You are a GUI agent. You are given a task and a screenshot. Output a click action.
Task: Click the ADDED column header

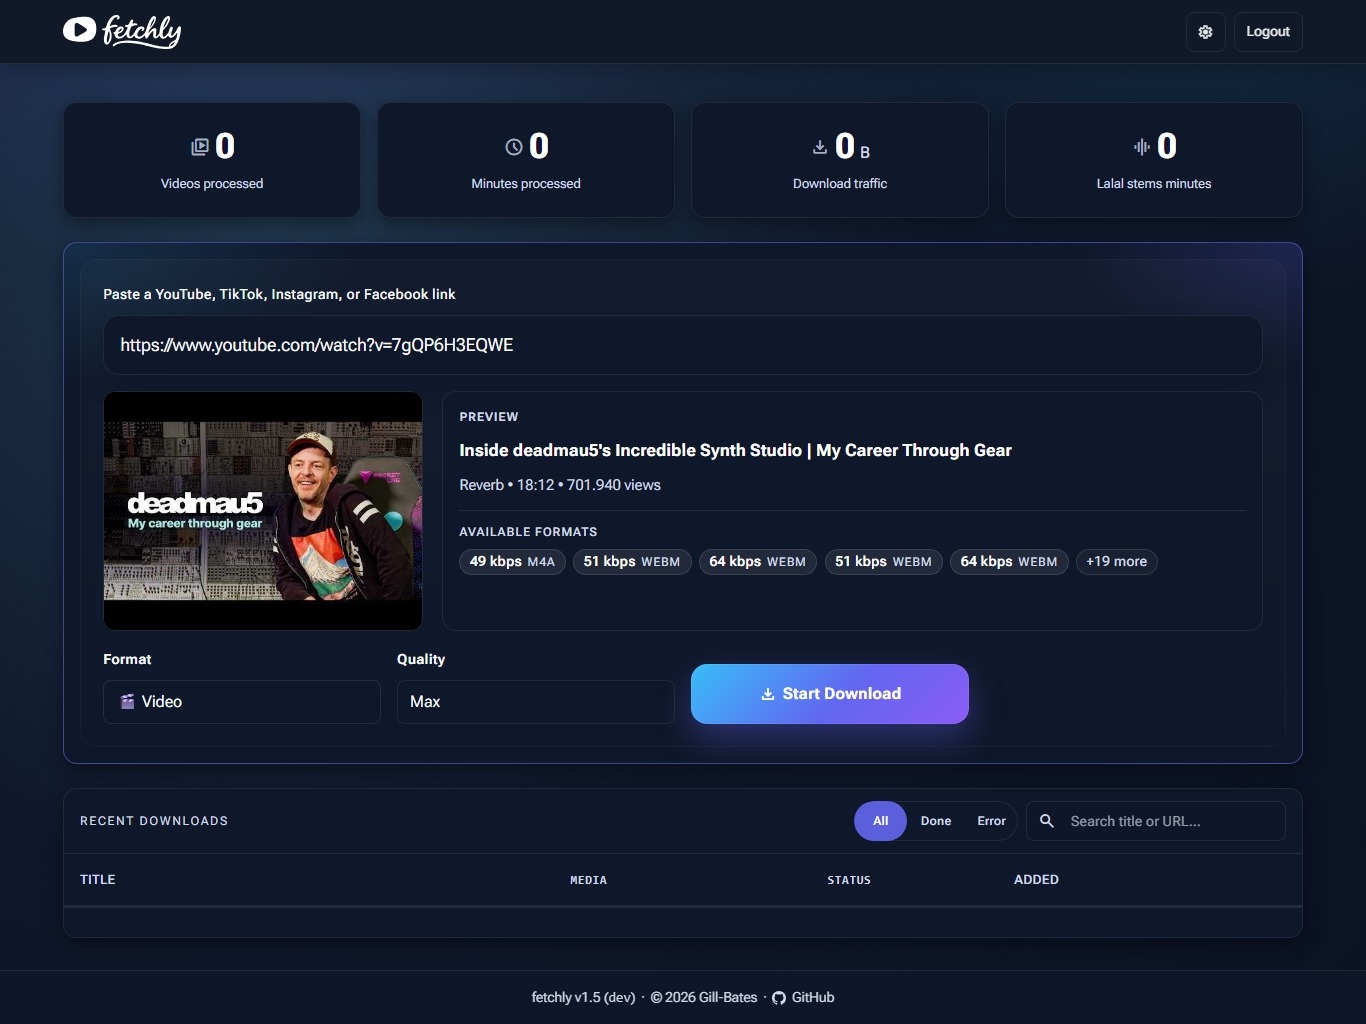[1036, 880]
